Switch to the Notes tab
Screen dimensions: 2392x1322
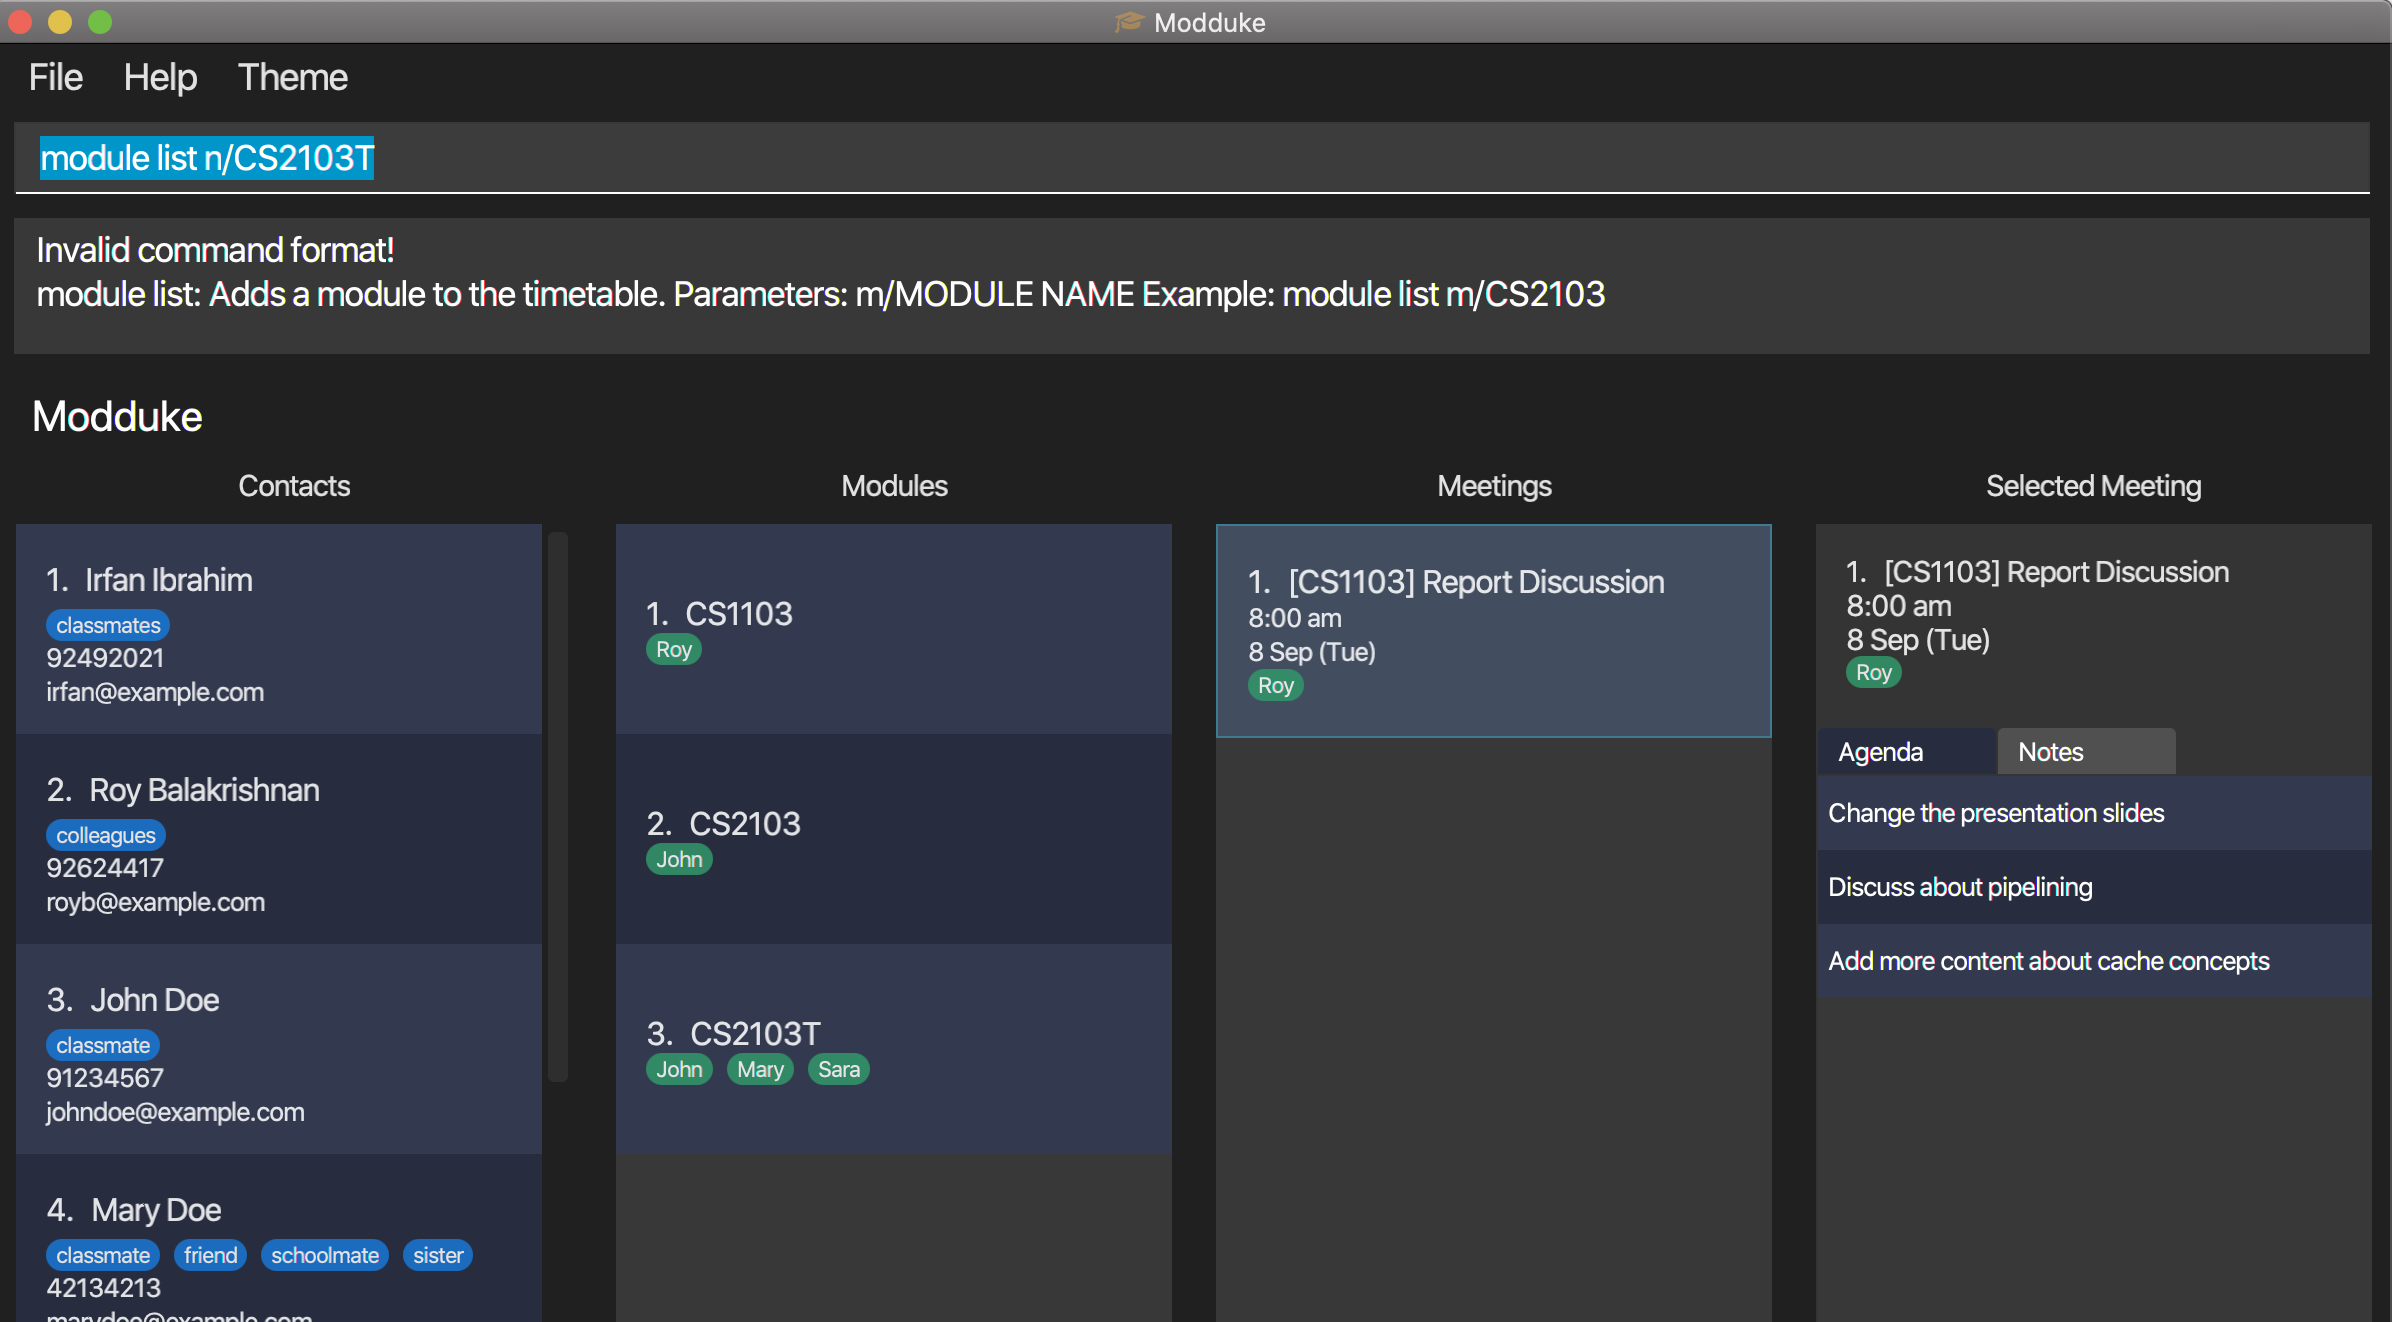pyautogui.click(x=2085, y=752)
